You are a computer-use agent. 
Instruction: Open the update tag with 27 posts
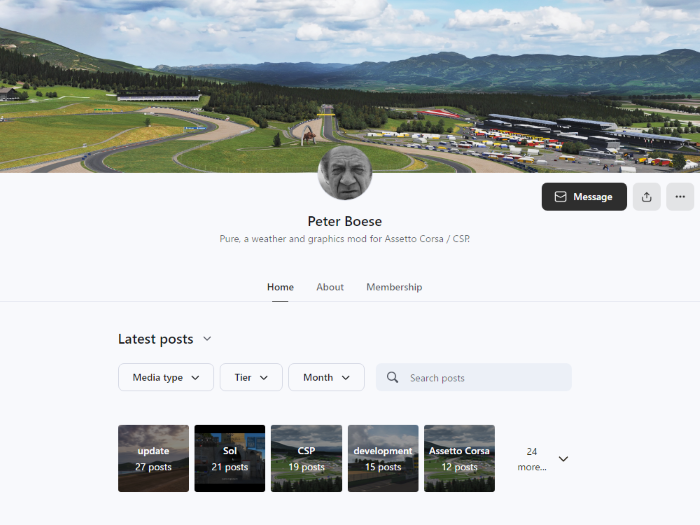tap(153, 458)
